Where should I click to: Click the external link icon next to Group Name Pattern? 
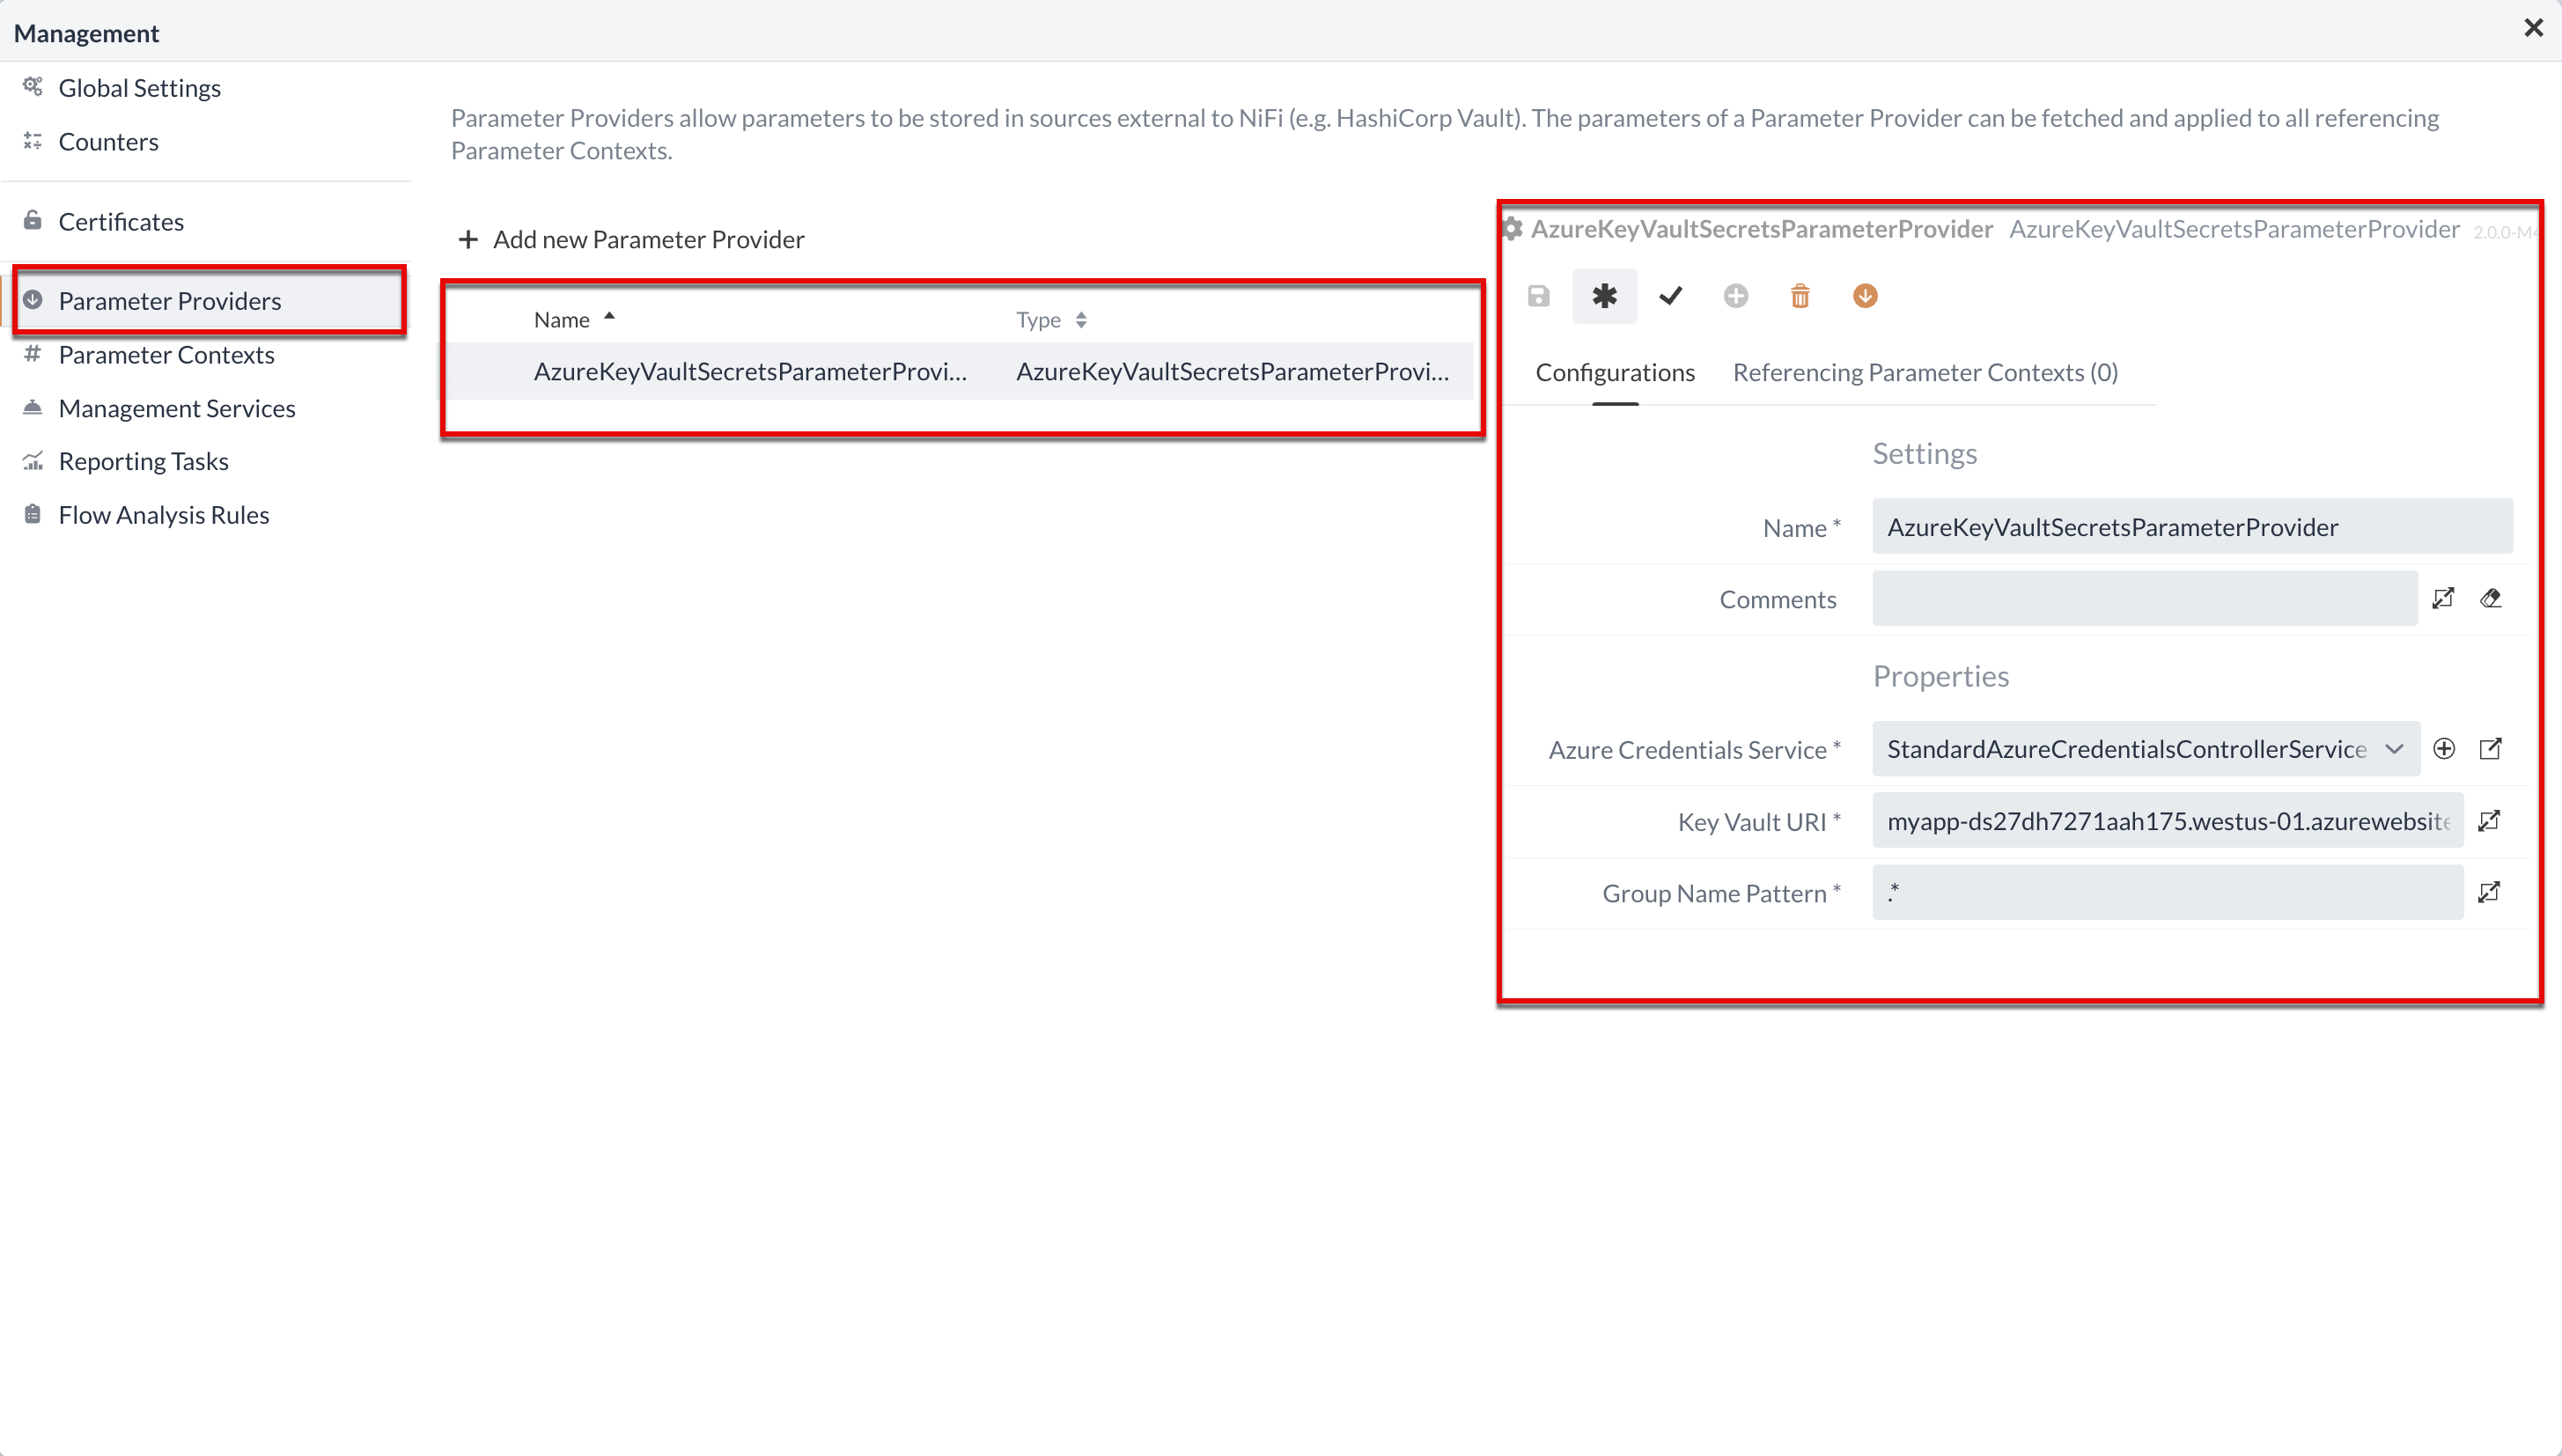(2492, 893)
